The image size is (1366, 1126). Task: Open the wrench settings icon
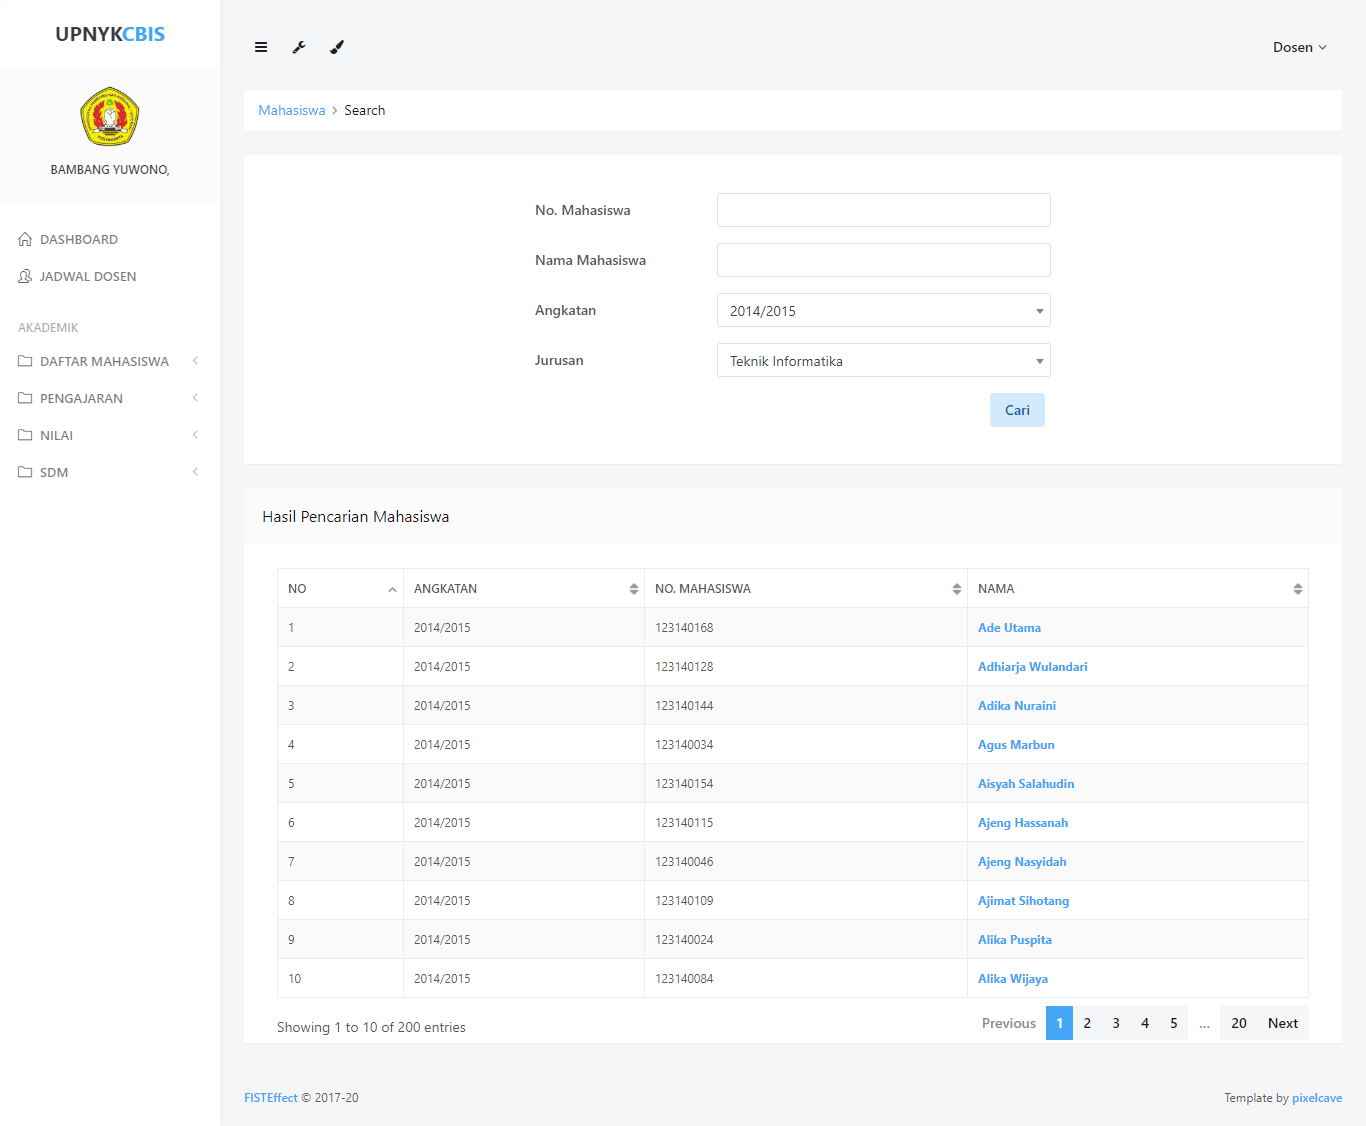pyautogui.click(x=299, y=47)
